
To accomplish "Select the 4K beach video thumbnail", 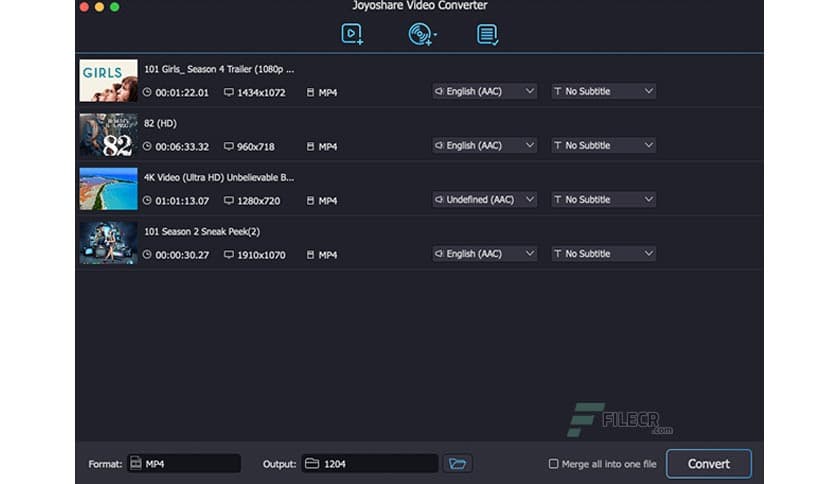I will pos(108,189).
